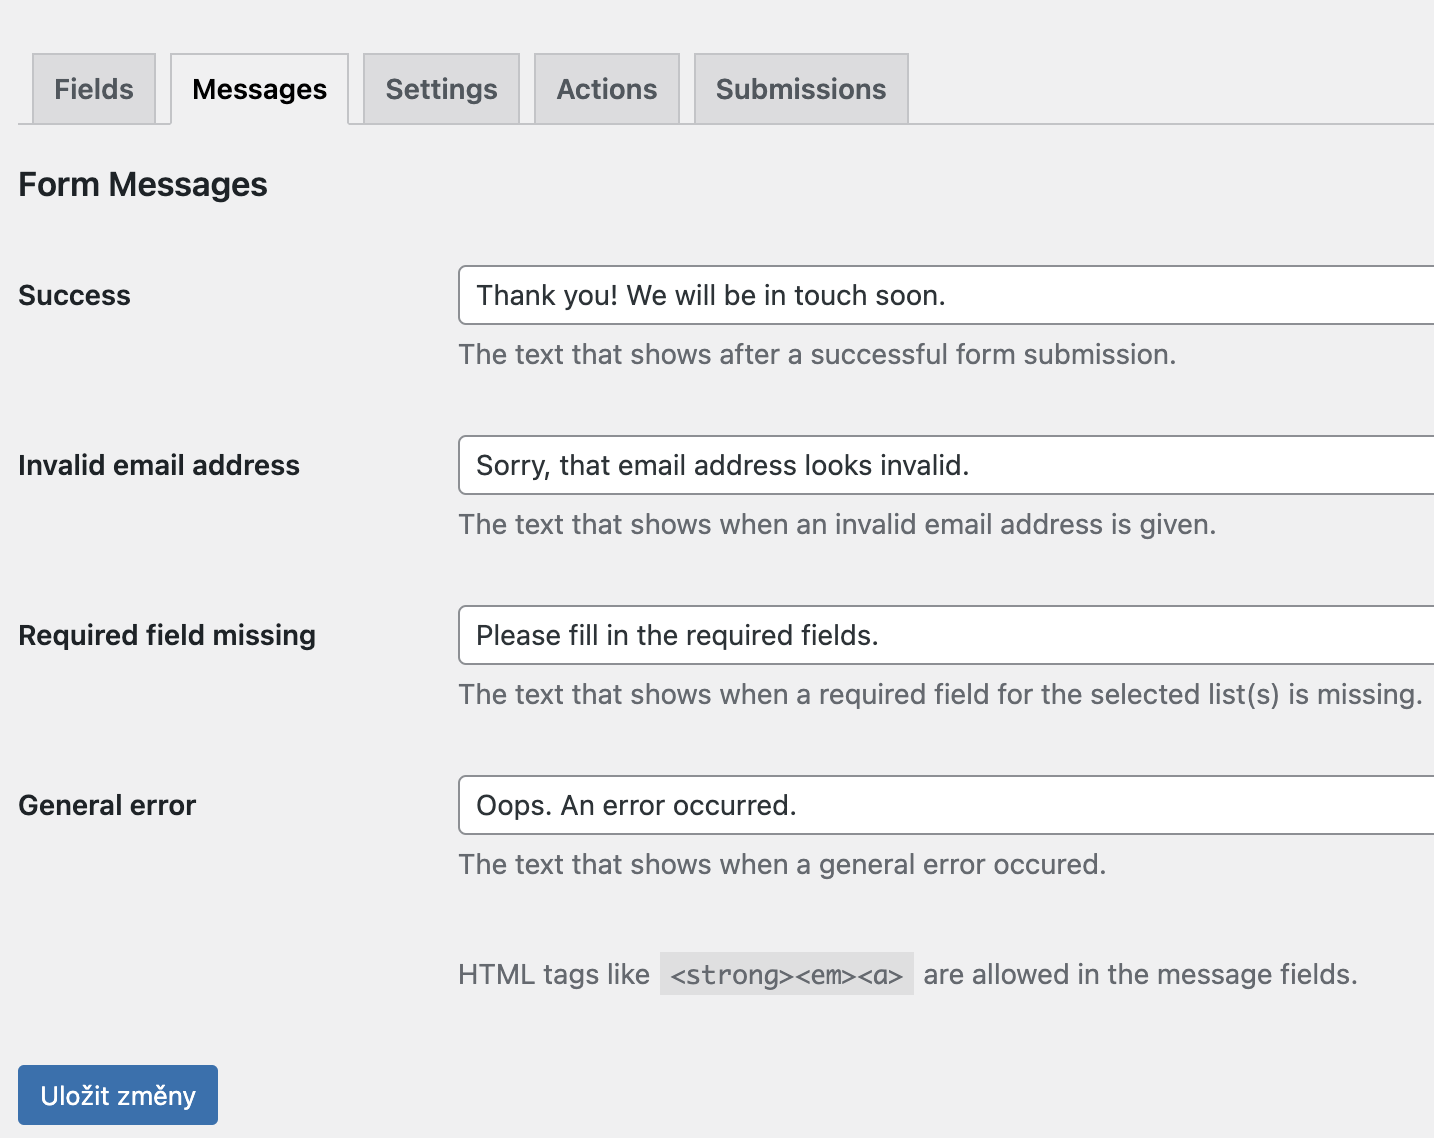This screenshot has height=1138, width=1434.
Task: Switch to the Fields tab
Action: click(94, 89)
